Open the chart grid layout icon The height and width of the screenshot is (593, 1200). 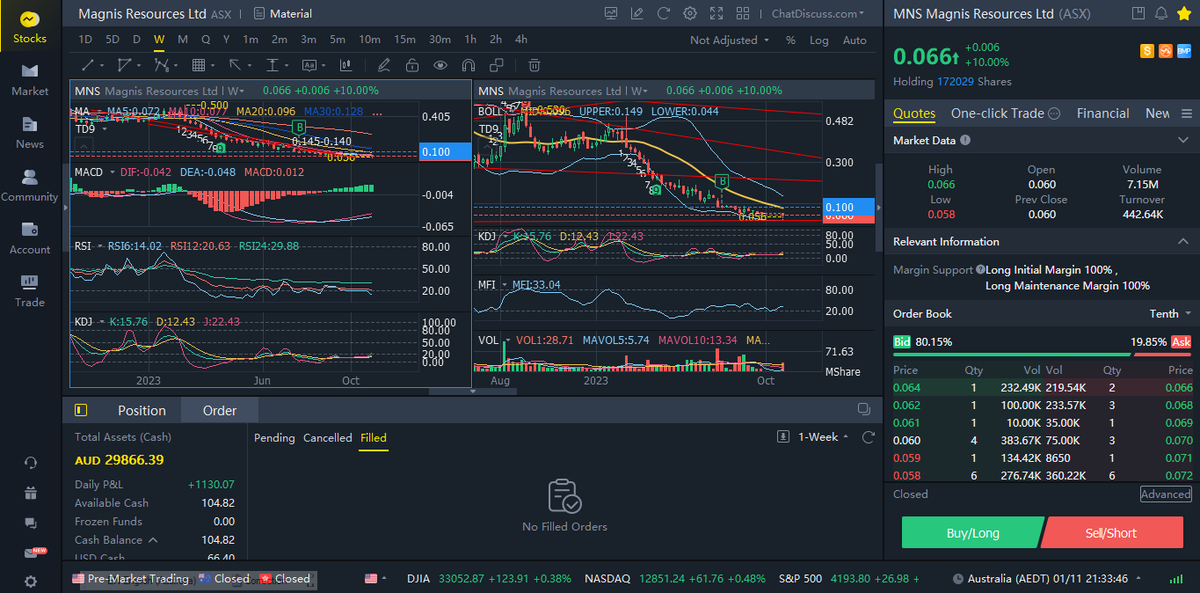coord(742,13)
